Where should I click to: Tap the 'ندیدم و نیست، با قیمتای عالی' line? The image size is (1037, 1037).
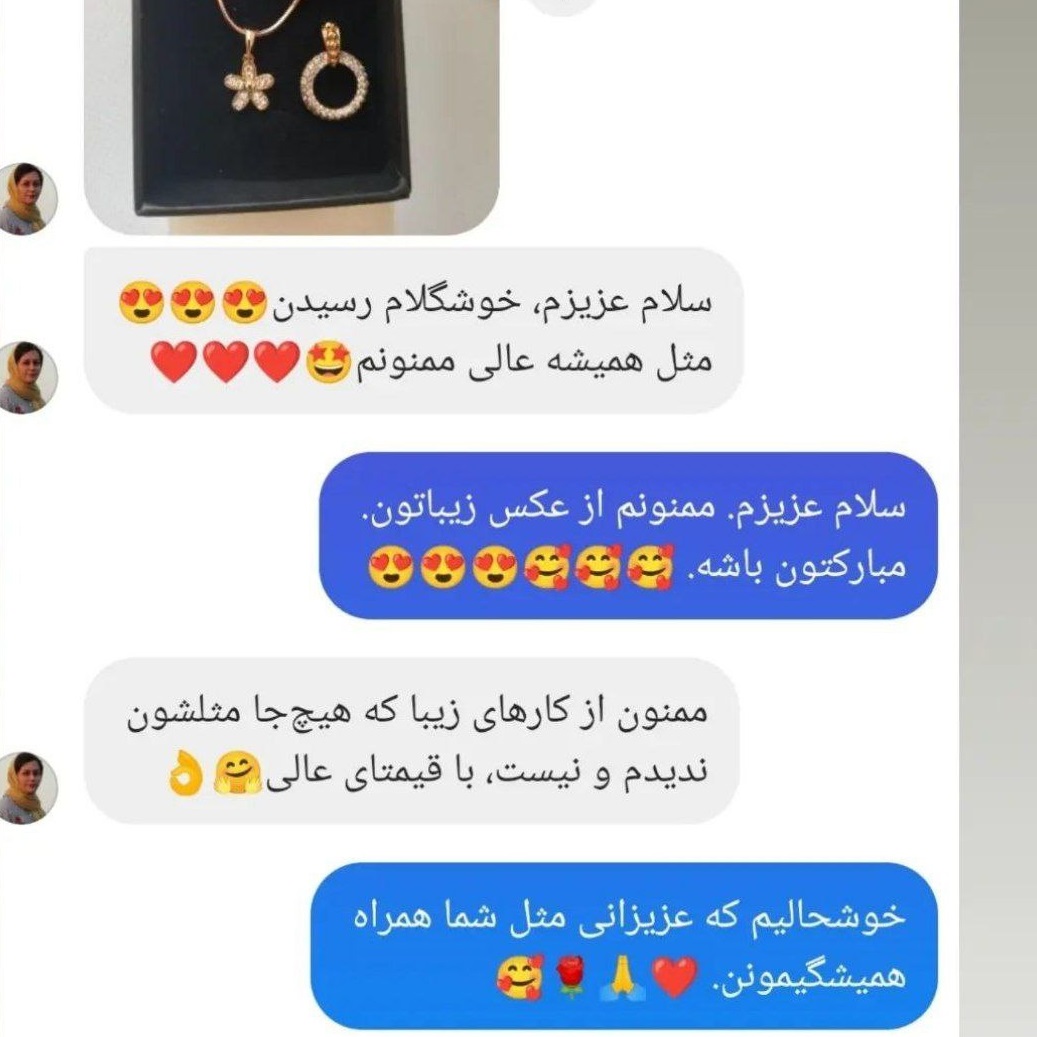coord(486,772)
